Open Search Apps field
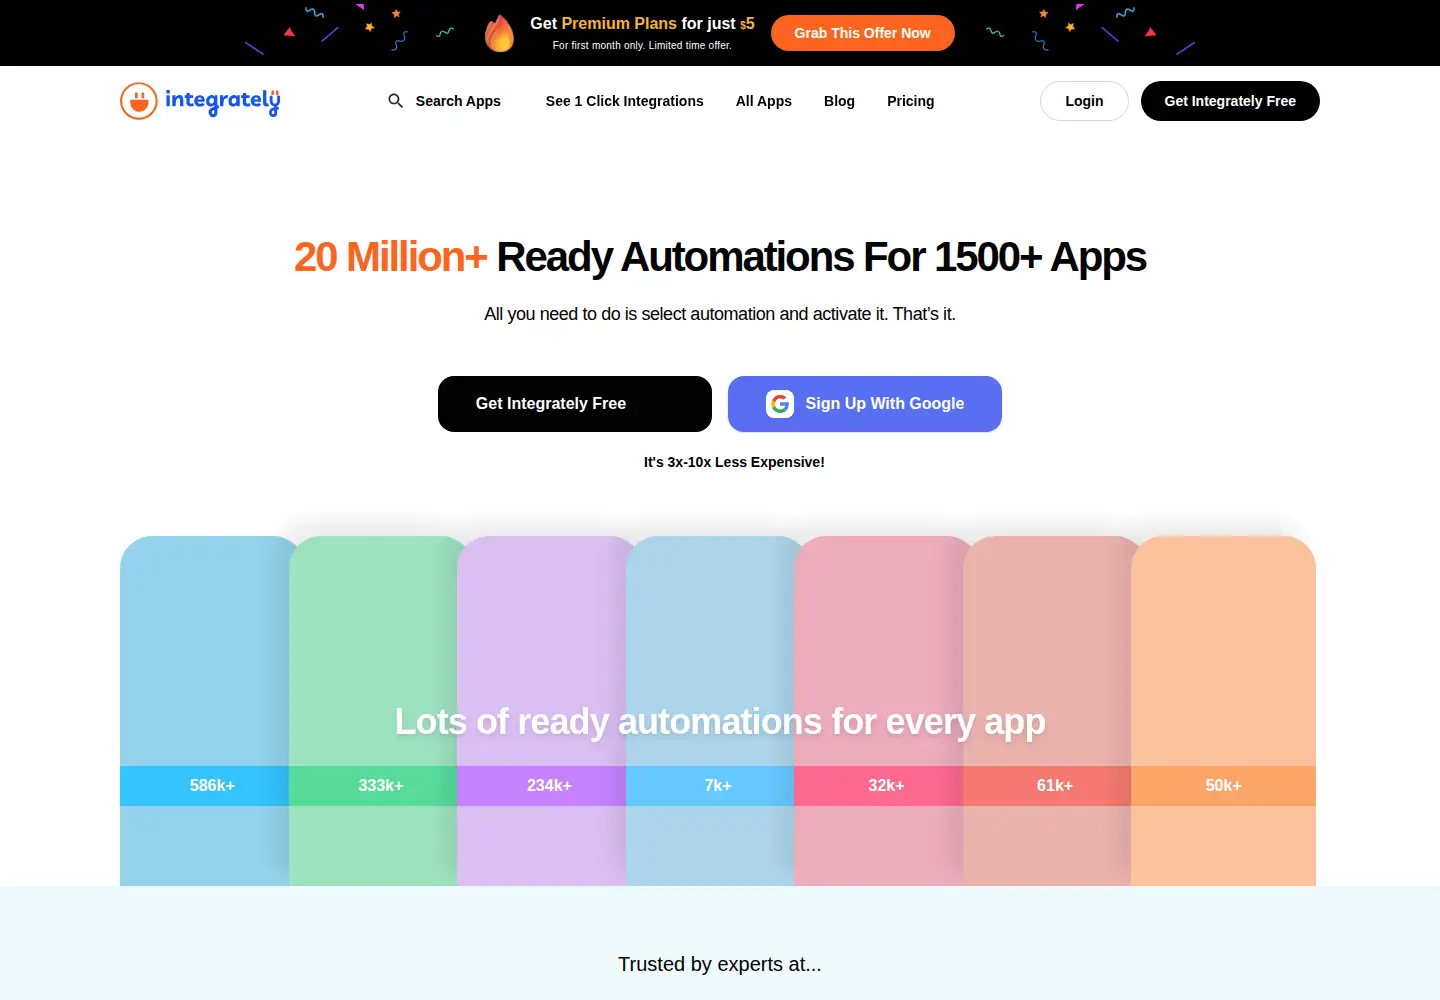1440x1000 pixels. (445, 101)
